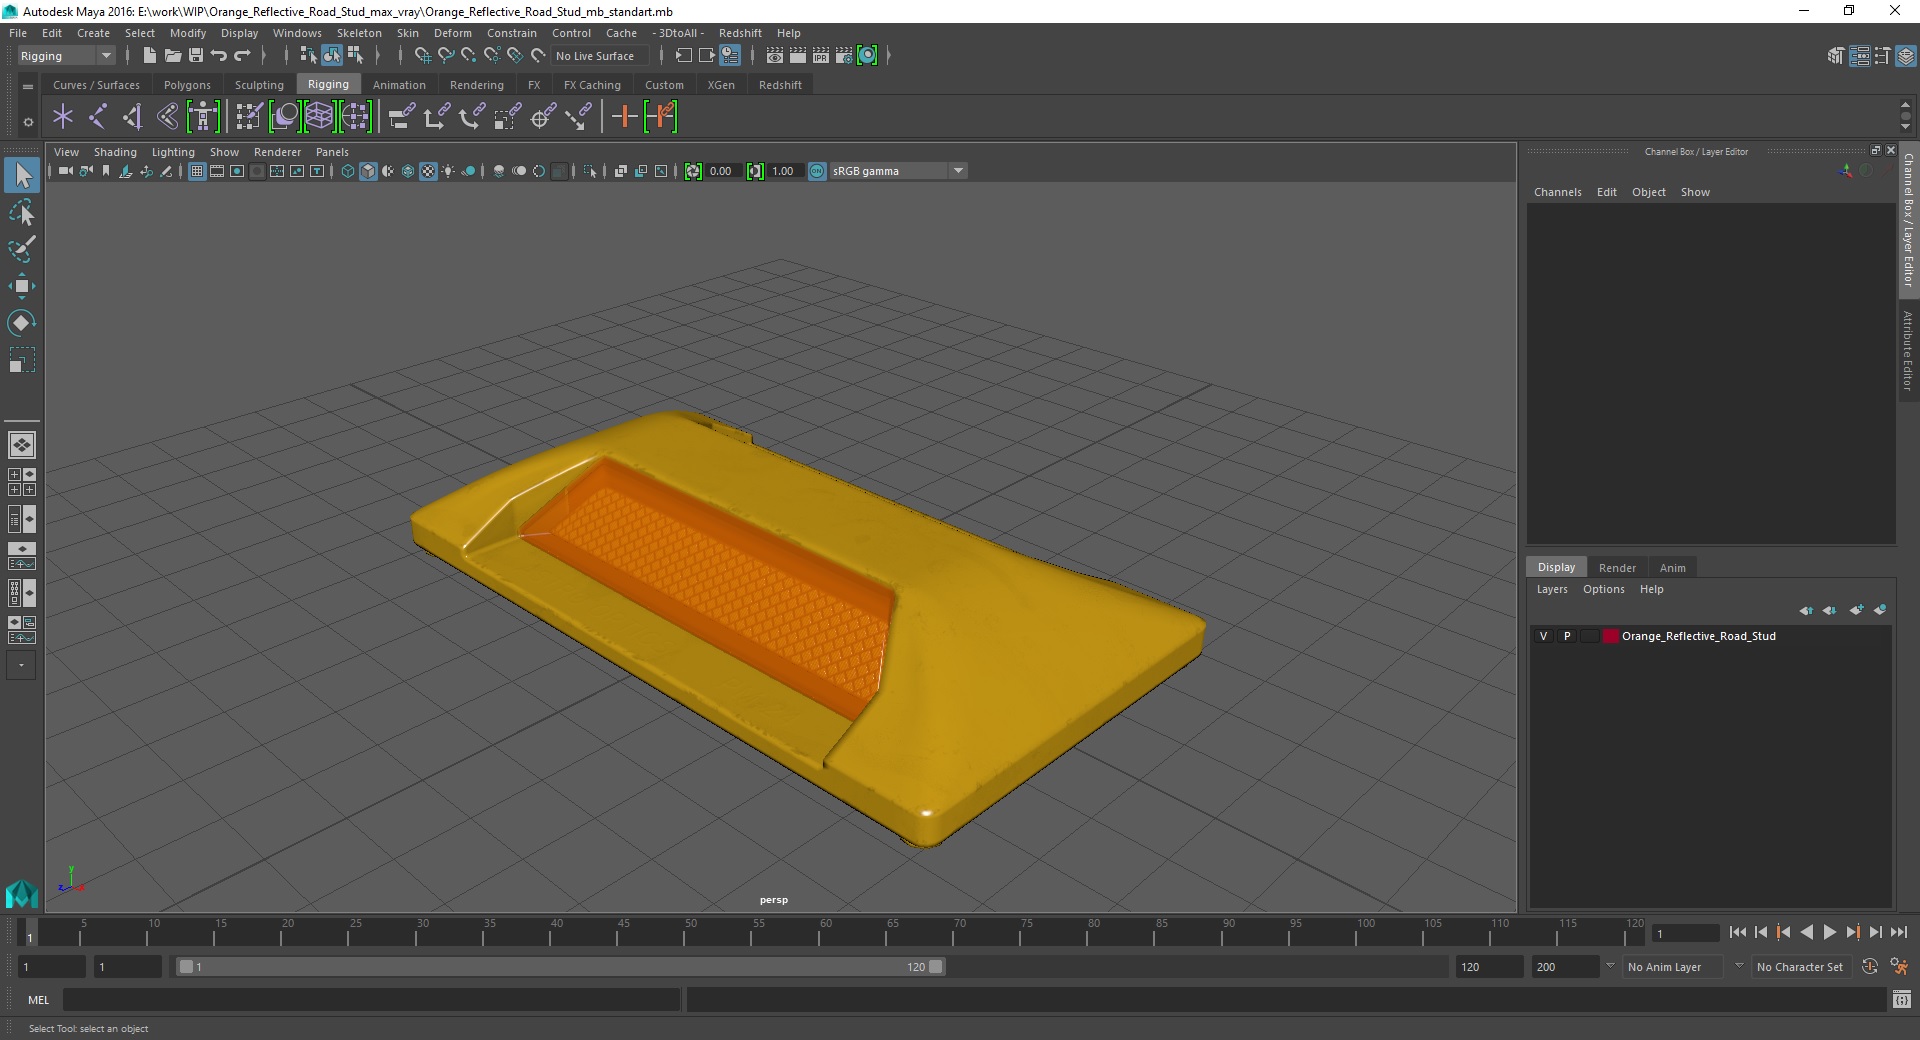The image size is (1920, 1040).
Task: Switch to the Animation shelf tab
Action: [x=399, y=85]
